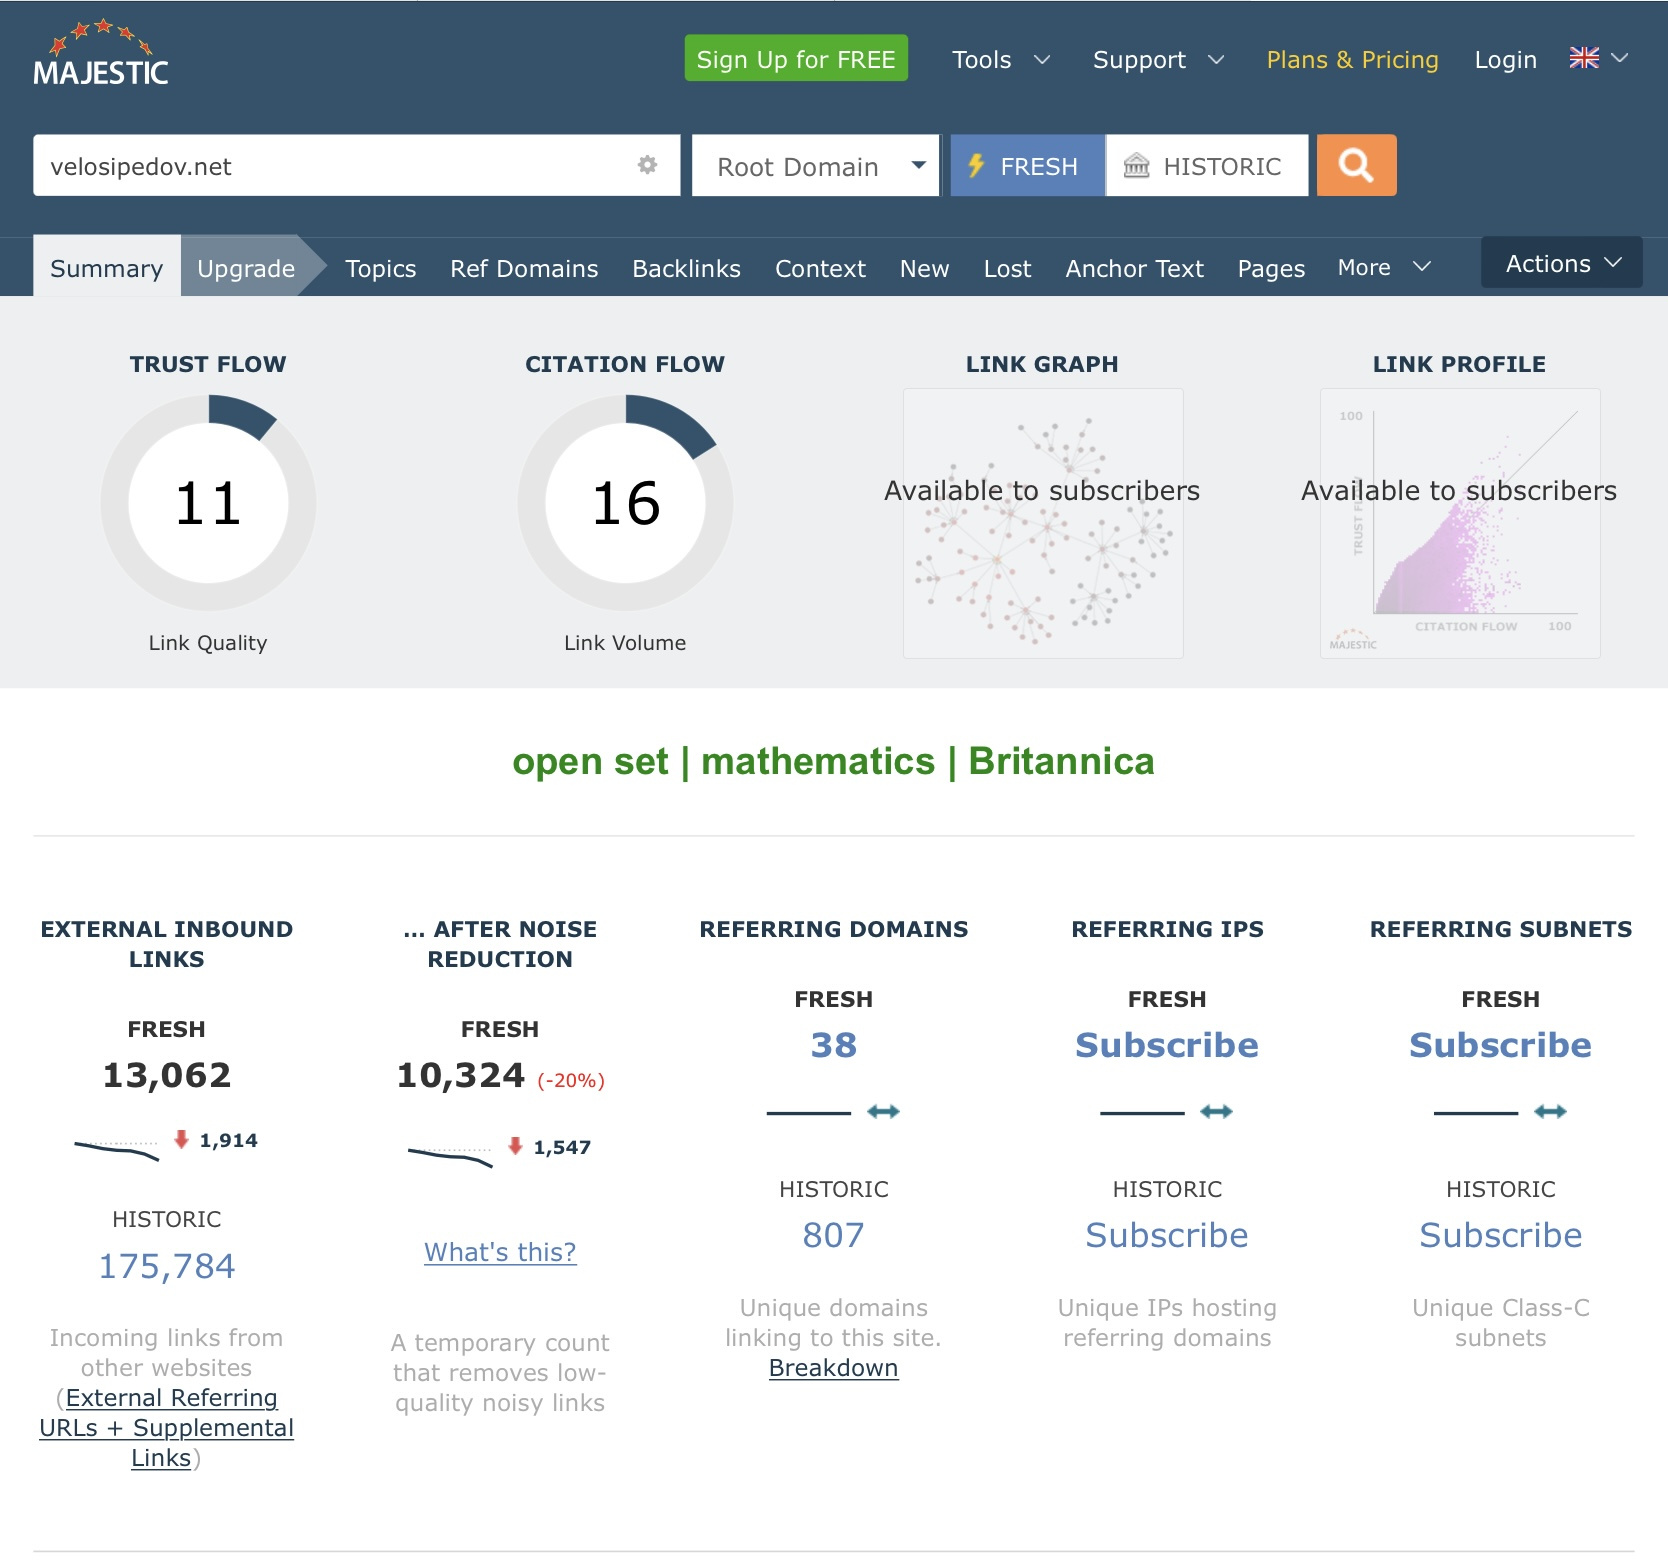The width and height of the screenshot is (1668, 1565).
Task: Click the value 10,324
Action: click(x=461, y=1075)
